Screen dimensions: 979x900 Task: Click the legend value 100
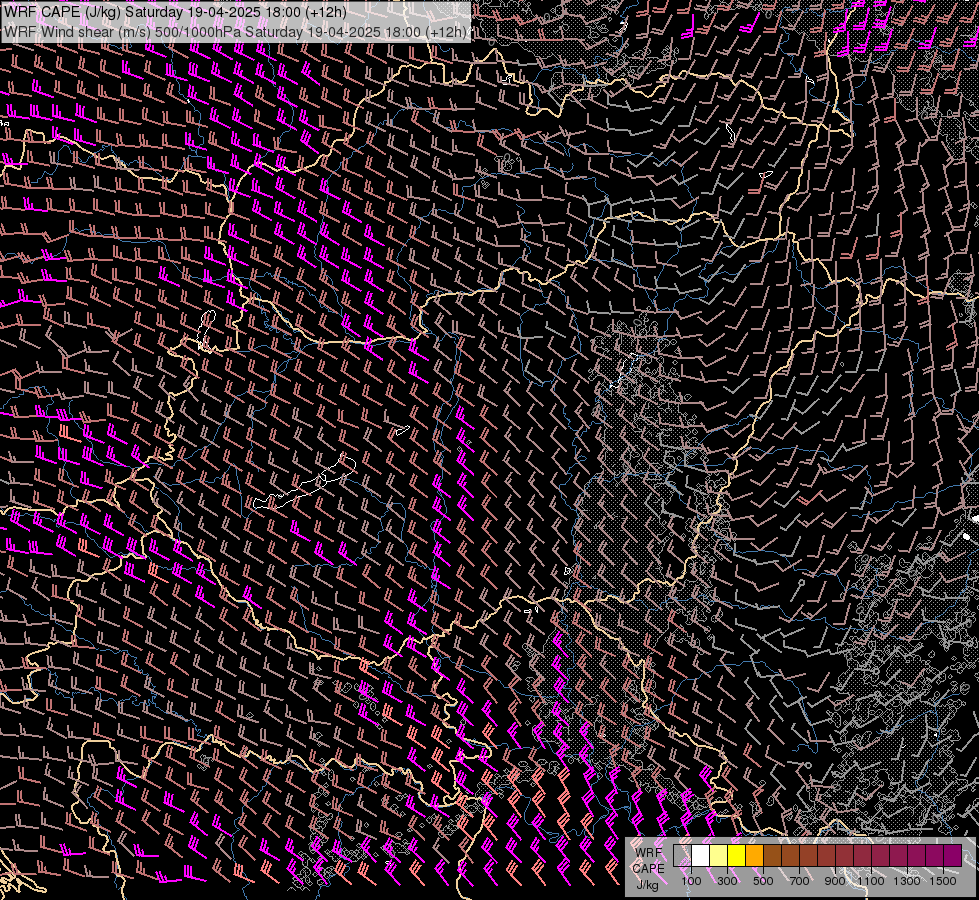tap(691, 881)
